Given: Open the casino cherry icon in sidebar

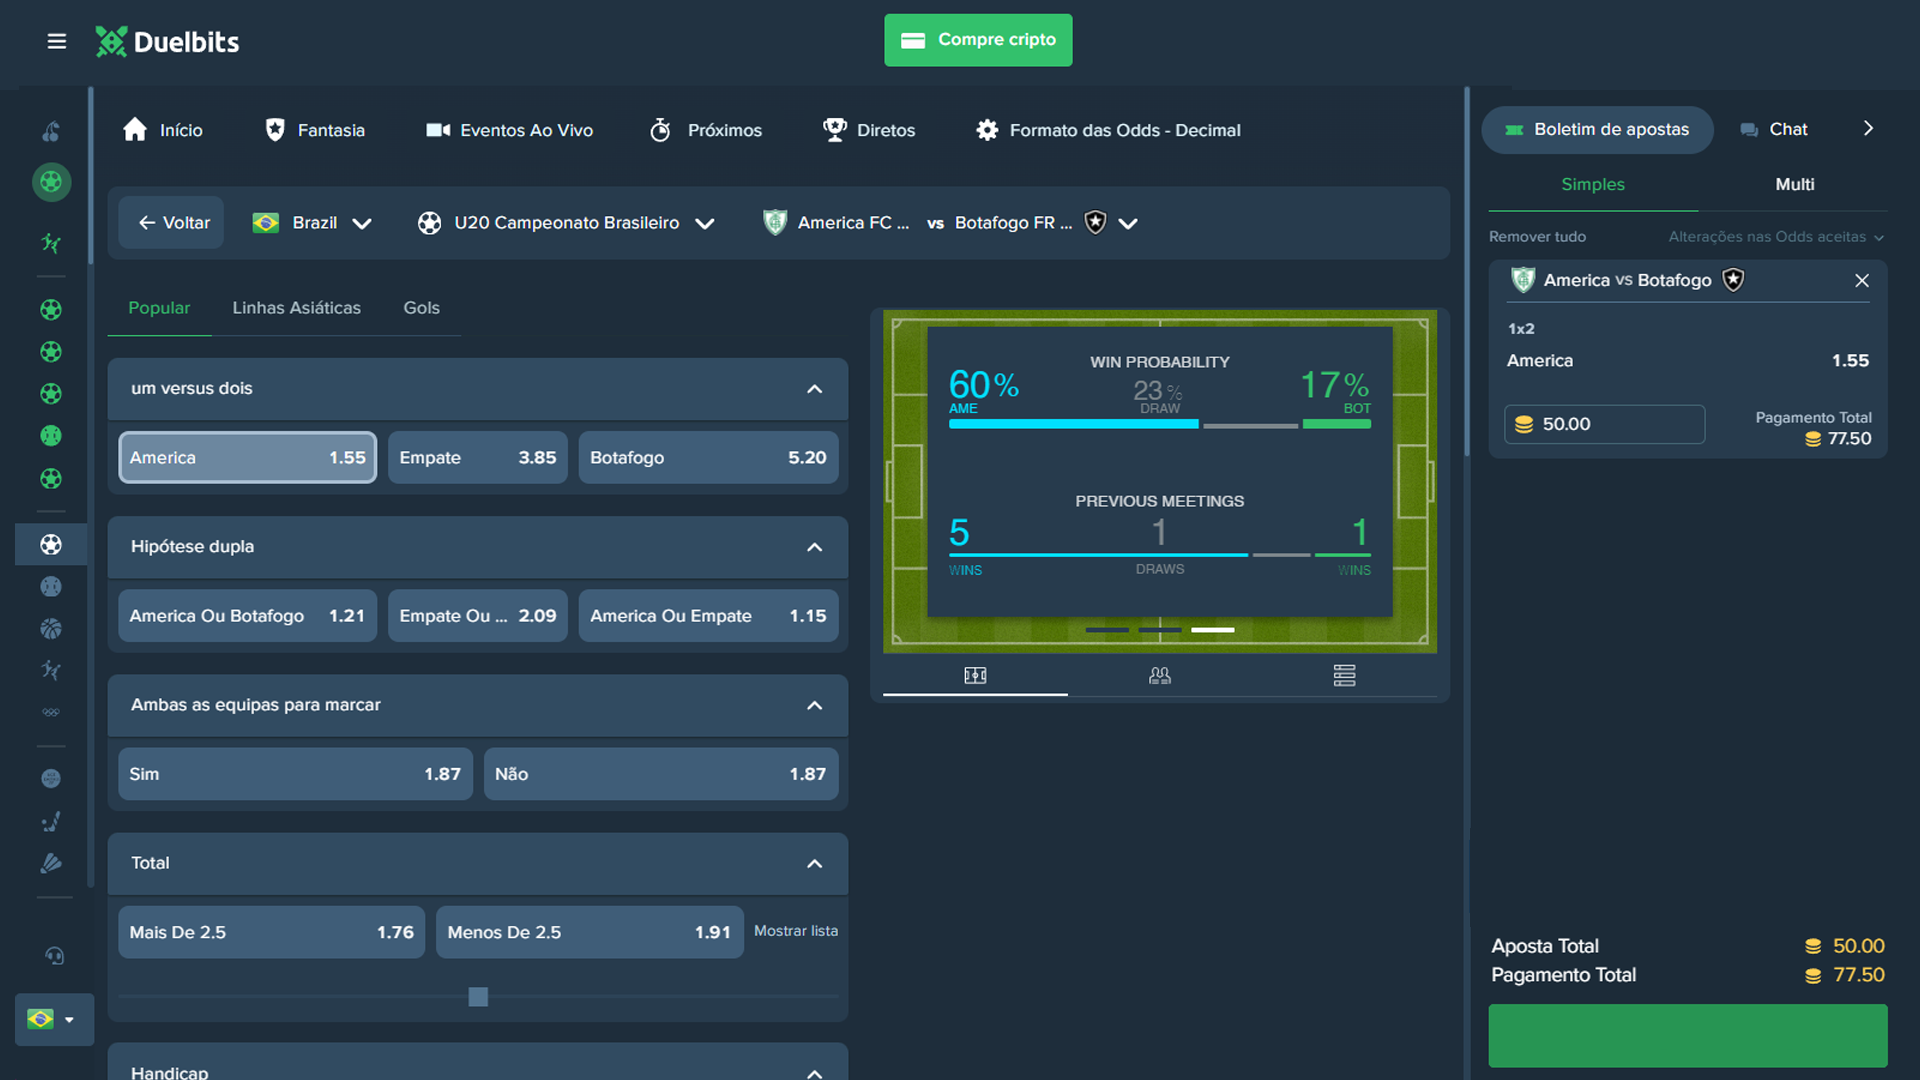Looking at the screenshot, I should [x=51, y=131].
